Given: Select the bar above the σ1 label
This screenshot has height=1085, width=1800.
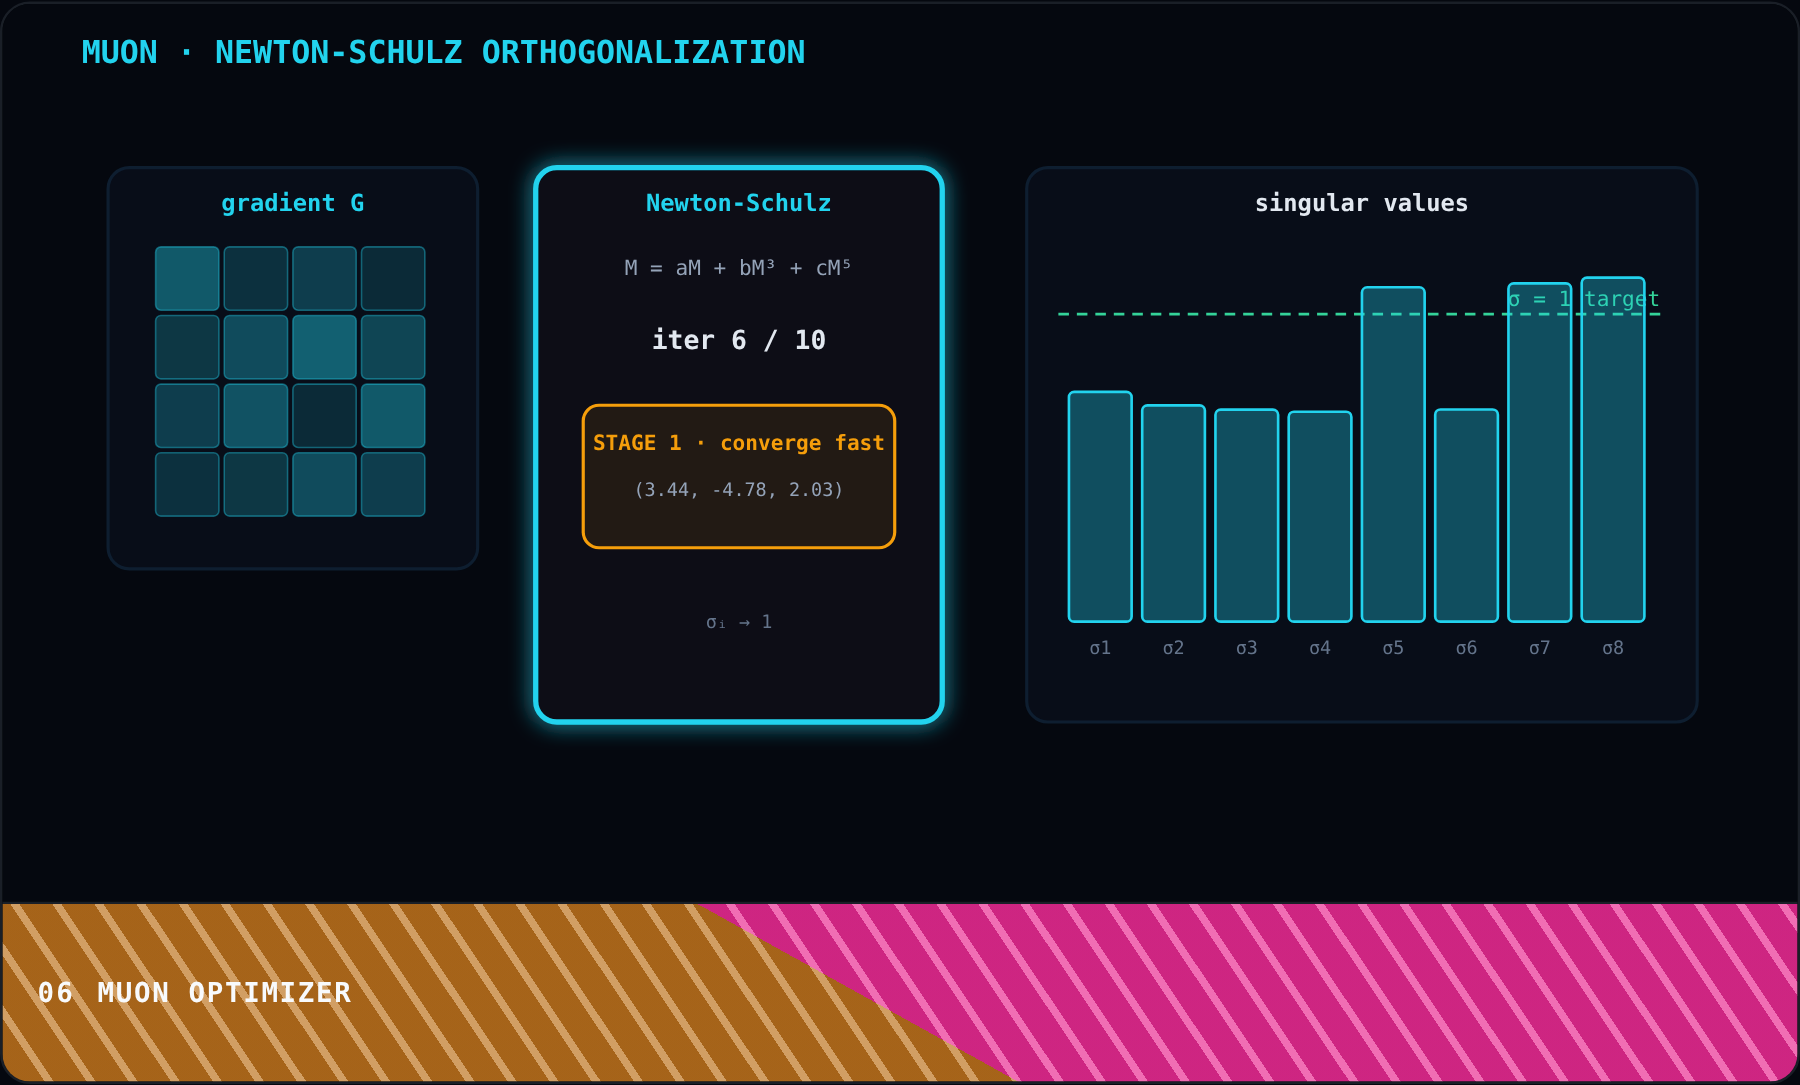Looking at the screenshot, I should (1100, 507).
